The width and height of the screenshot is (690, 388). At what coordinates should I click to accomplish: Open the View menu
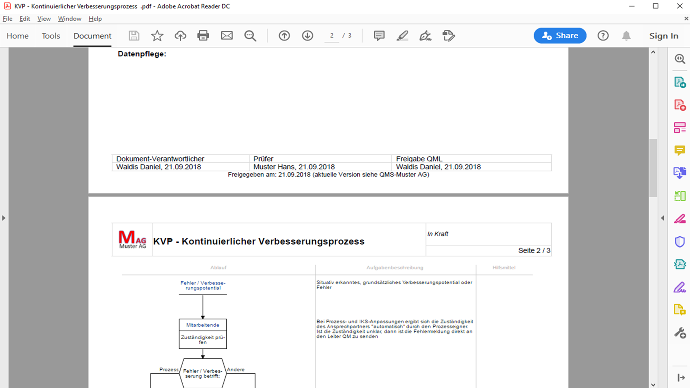pyautogui.click(x=44, y=19)
